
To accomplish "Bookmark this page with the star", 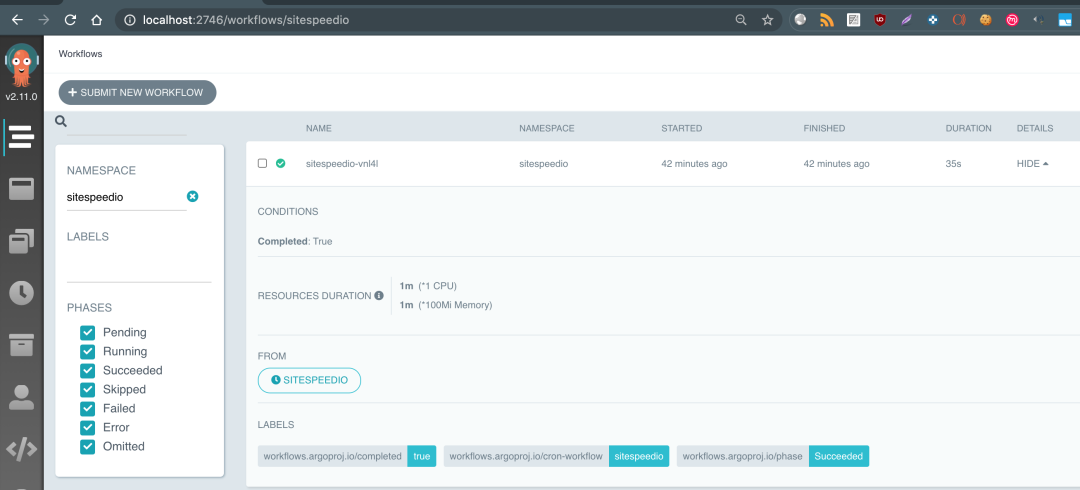I will pyautogui.click(x=767, y=20).
